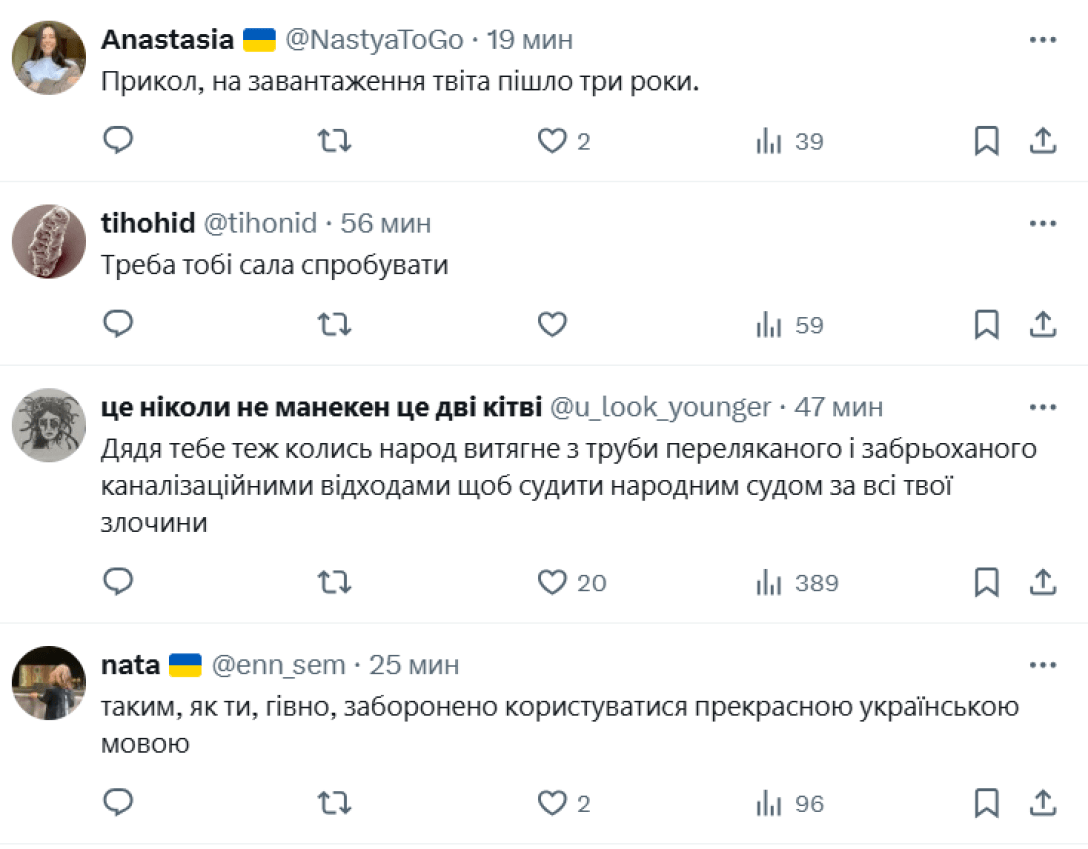The width and height of the screenshot is (1088, 849).
Task: Like Anastasia's tweet with 2 likes
Action: [x=553, y=141]
